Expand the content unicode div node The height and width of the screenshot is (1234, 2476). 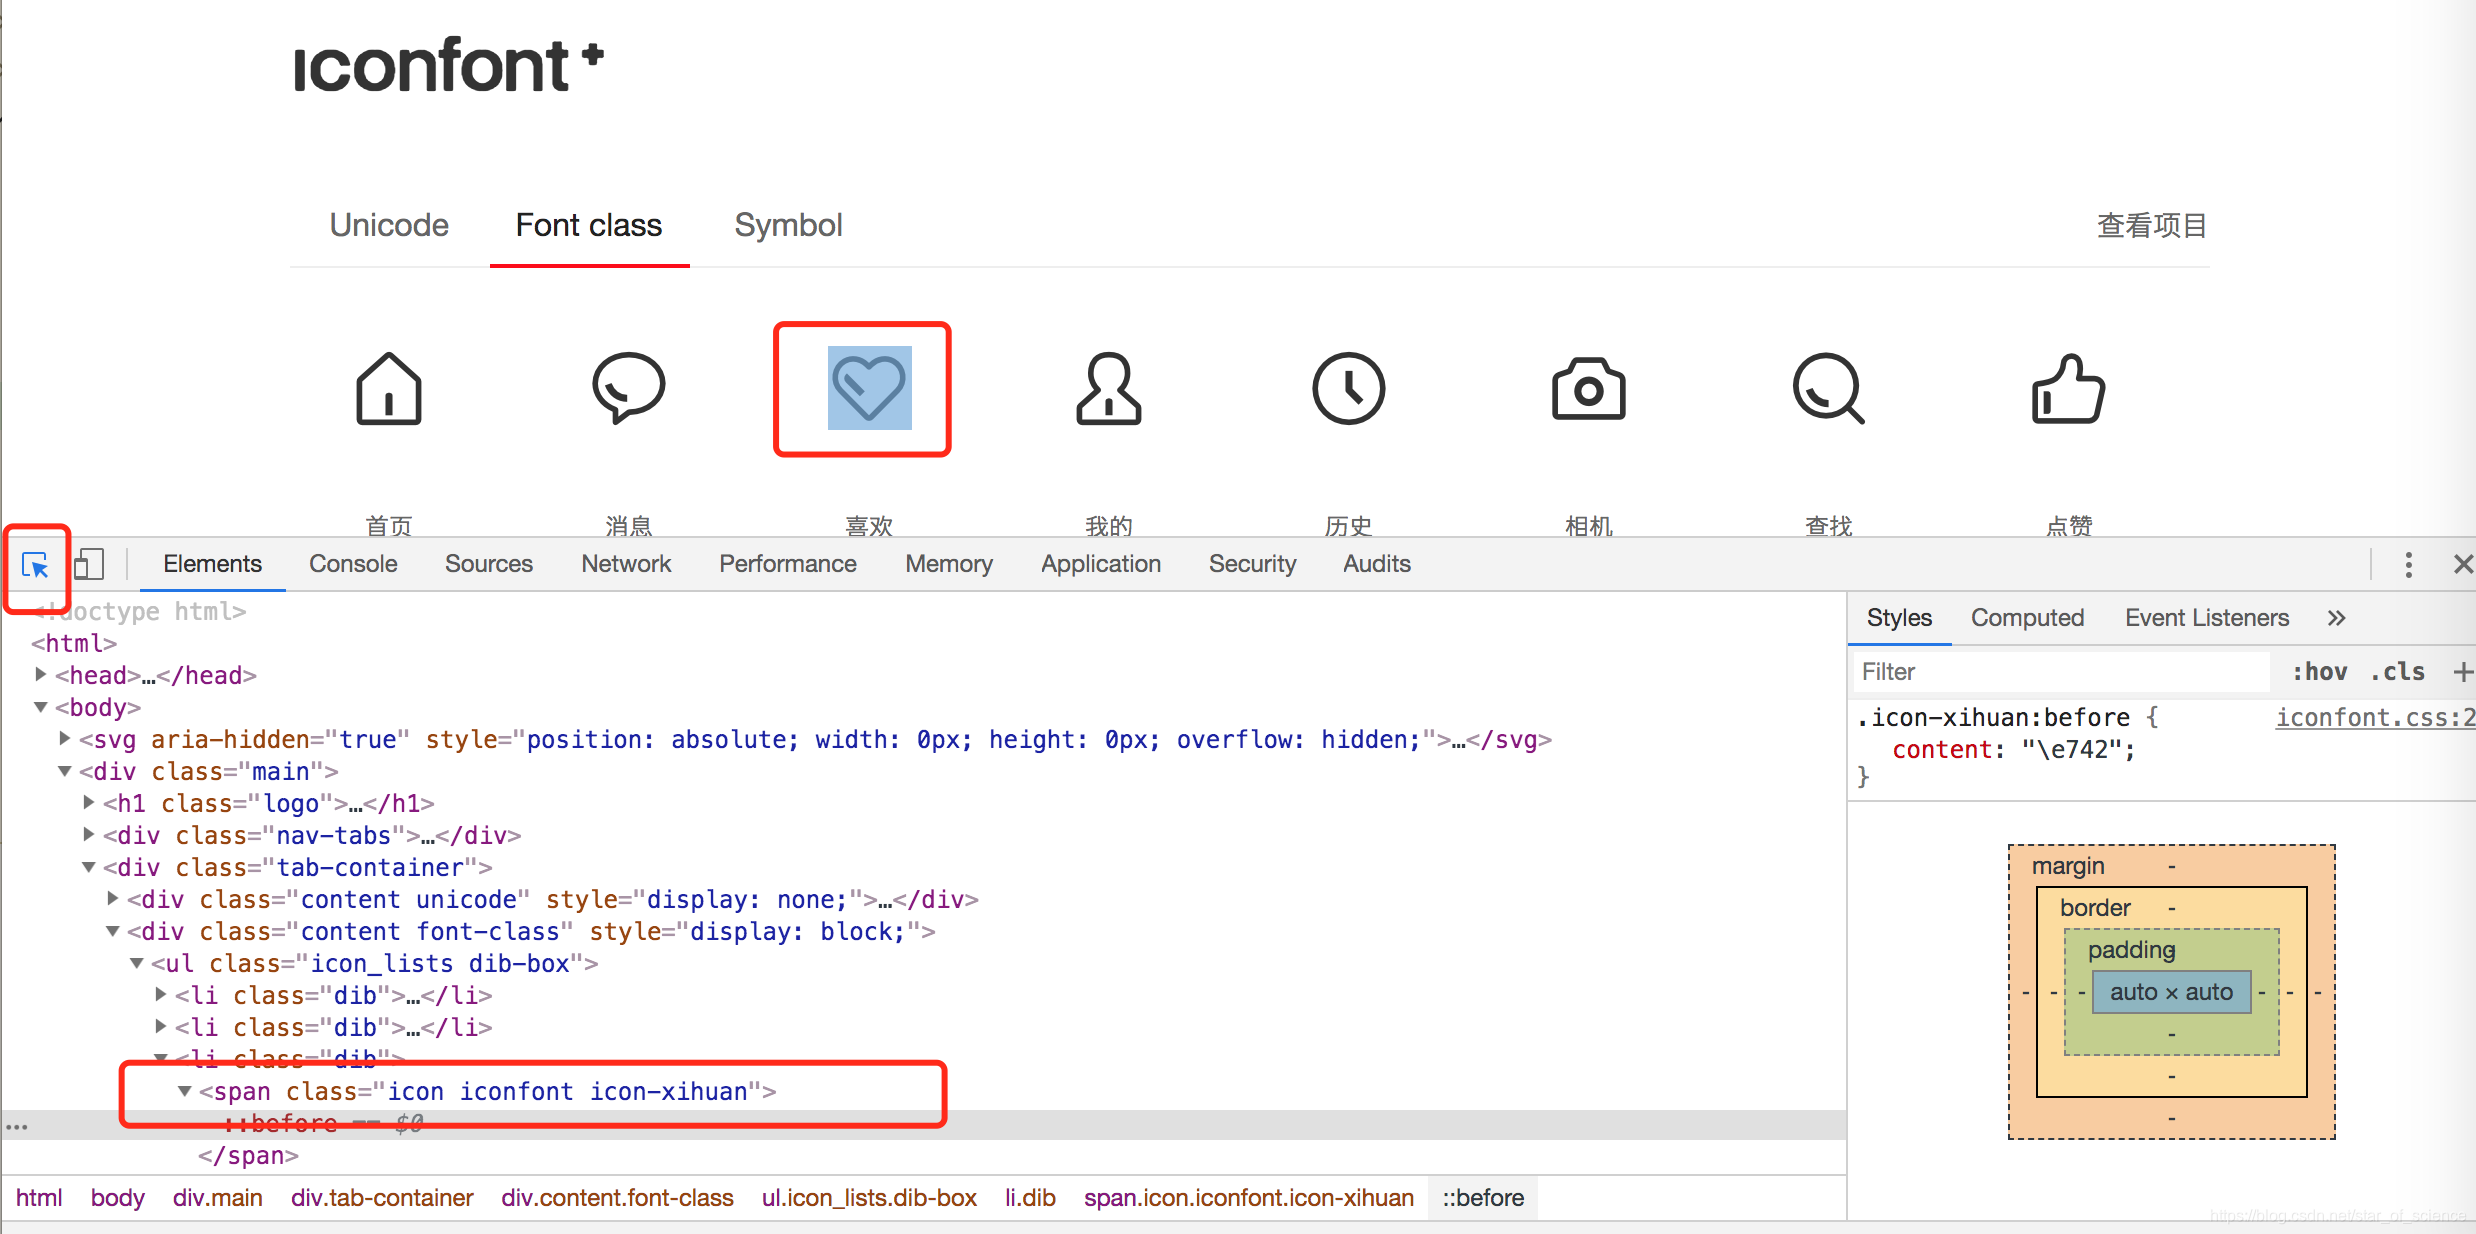pos(113,898)
